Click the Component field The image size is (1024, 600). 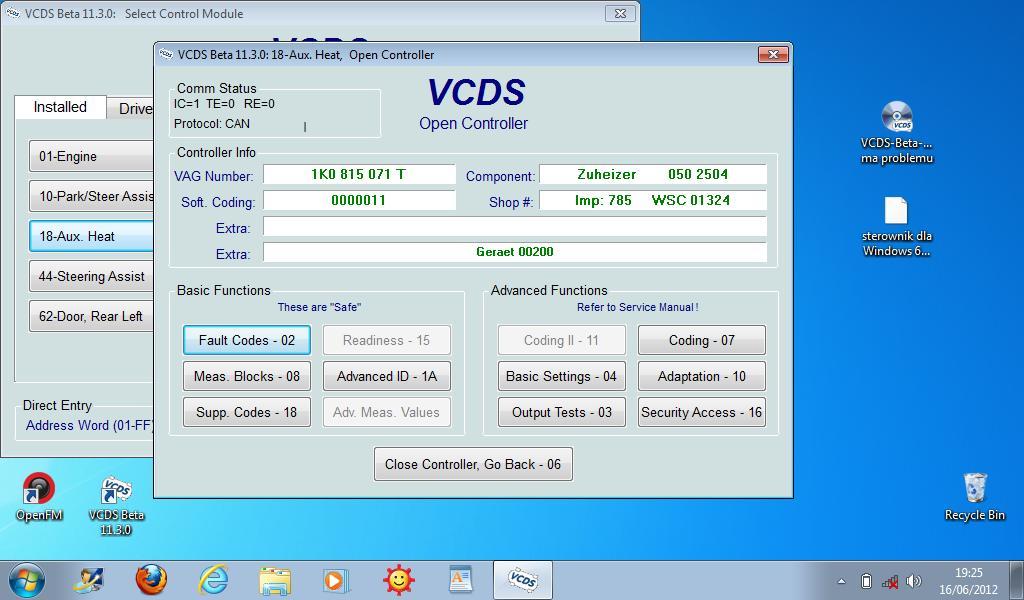click(x=652, y=174)
